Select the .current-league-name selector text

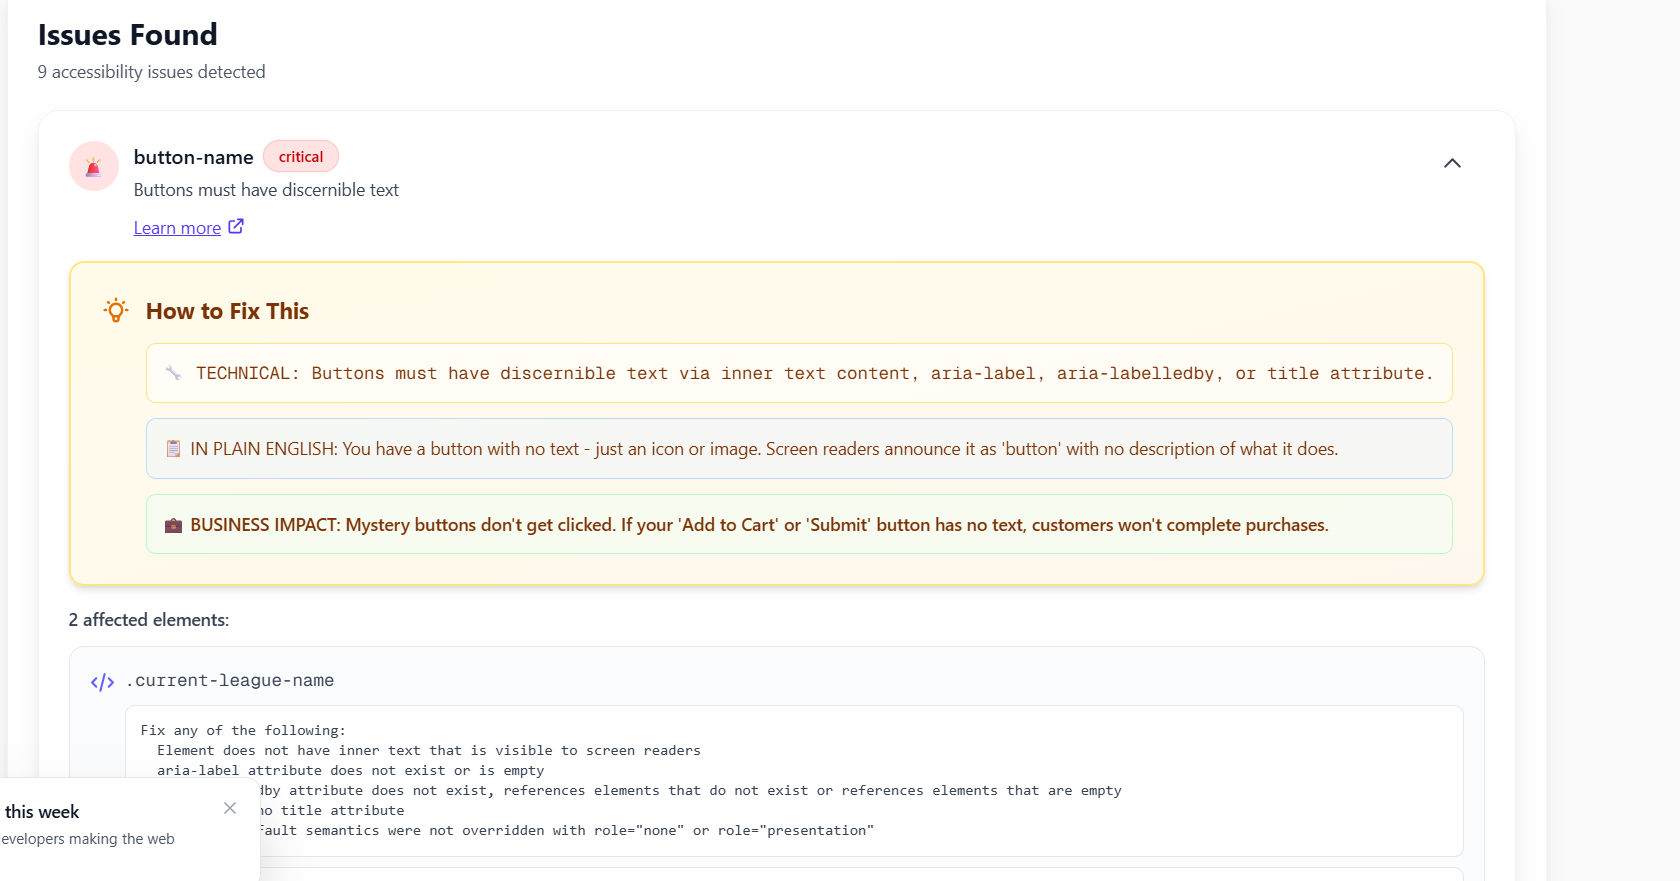tap(230, 681)
